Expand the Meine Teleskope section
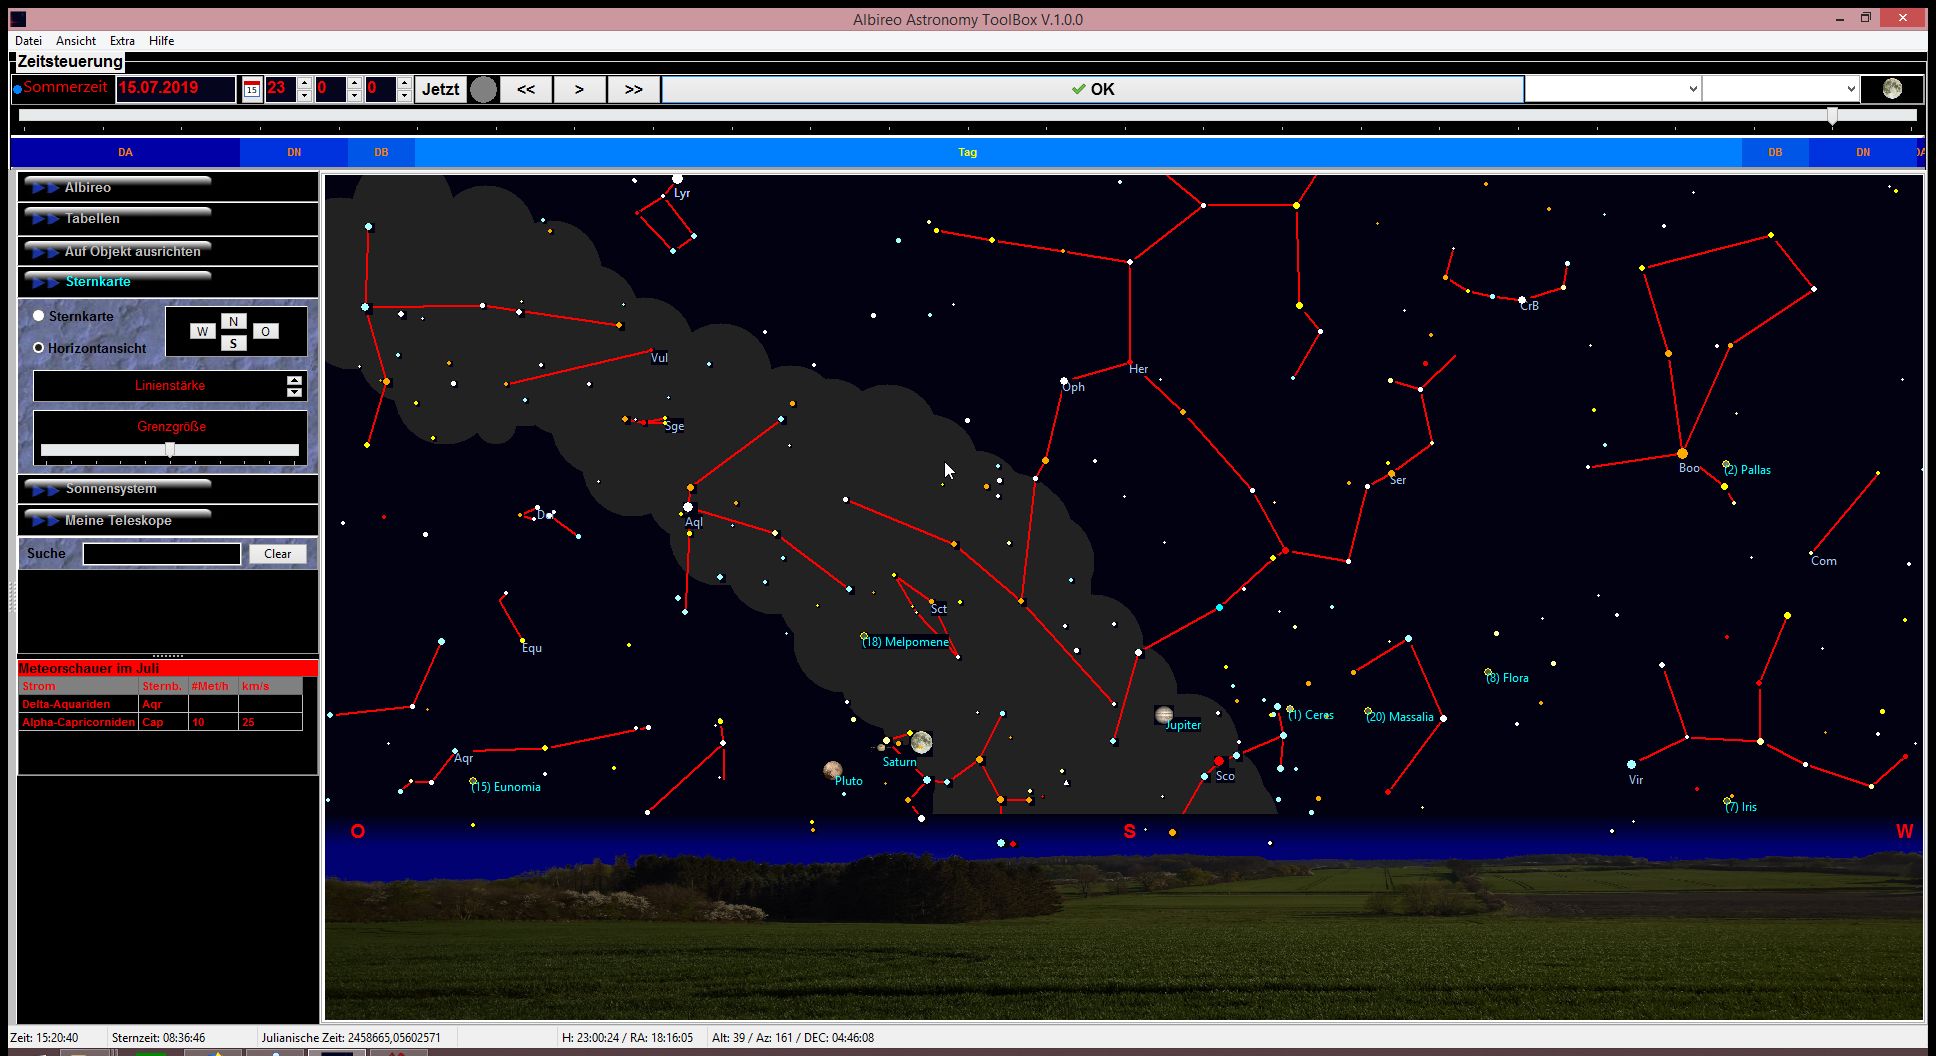1936x1056 pixels. (x=118, y=520)
